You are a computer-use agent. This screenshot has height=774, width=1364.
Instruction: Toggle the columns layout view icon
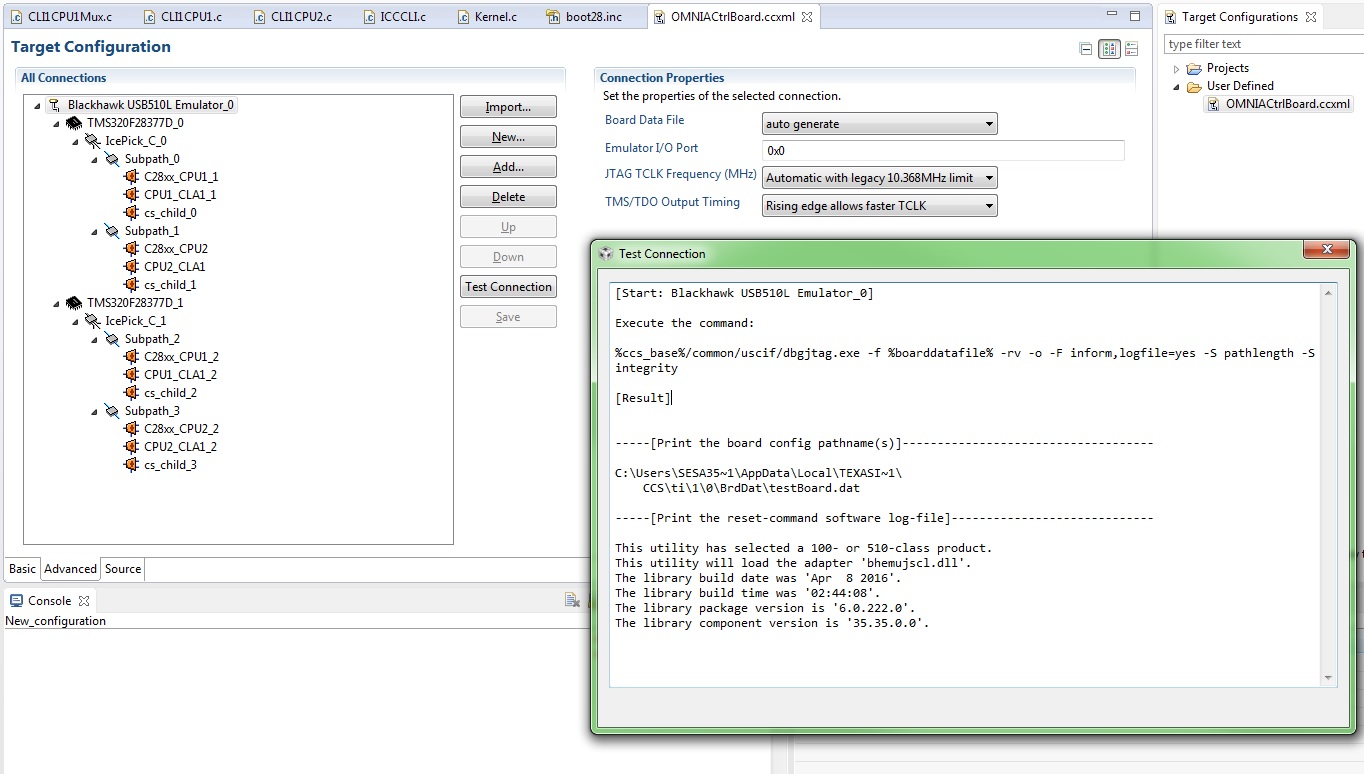(x=1109, y=48)
